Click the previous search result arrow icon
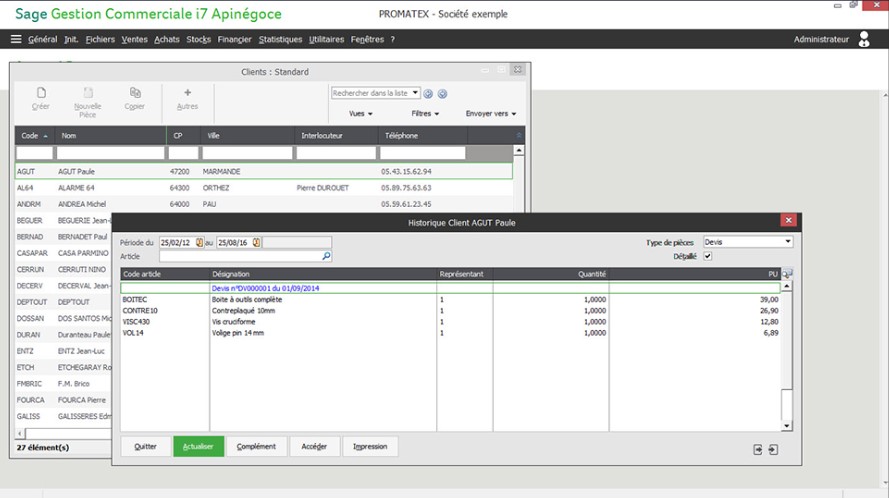 coord(428,94)
